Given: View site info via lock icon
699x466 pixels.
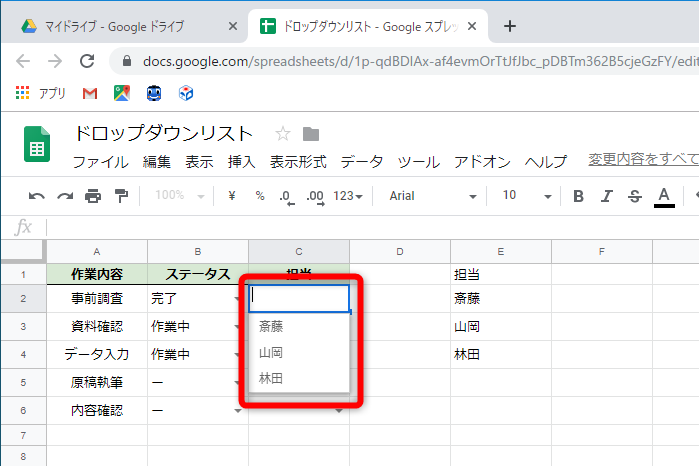Looking at the screenshot, I should (127, 61).
